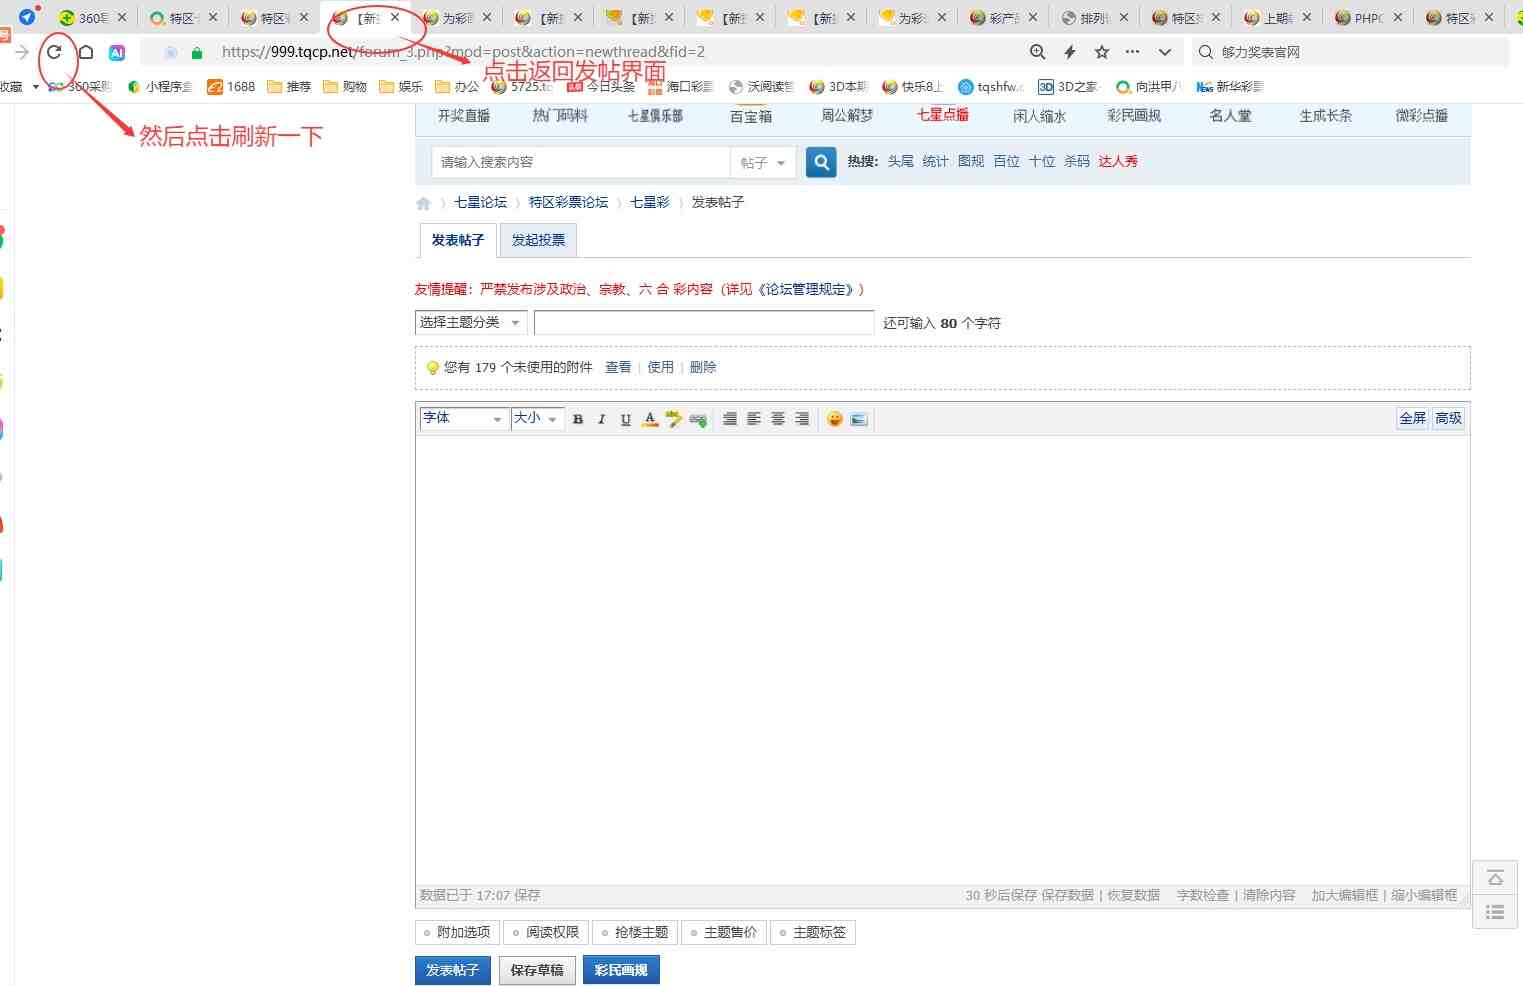The width and height of the screenshot is (1523, 986).
Task: Toggle bold formatting in the editor
Action: pyautogui.click(x=578, y=419)
